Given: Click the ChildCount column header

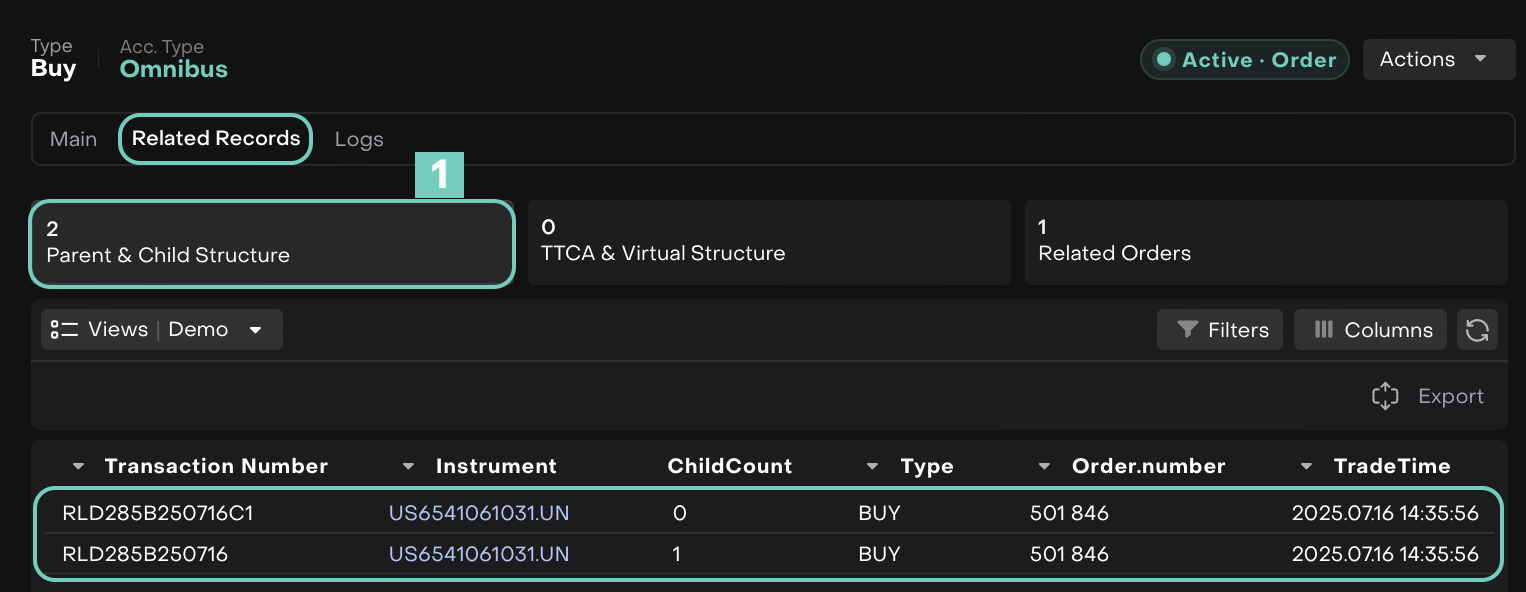Looking at the screenshot, I should (x=729, y=467).
